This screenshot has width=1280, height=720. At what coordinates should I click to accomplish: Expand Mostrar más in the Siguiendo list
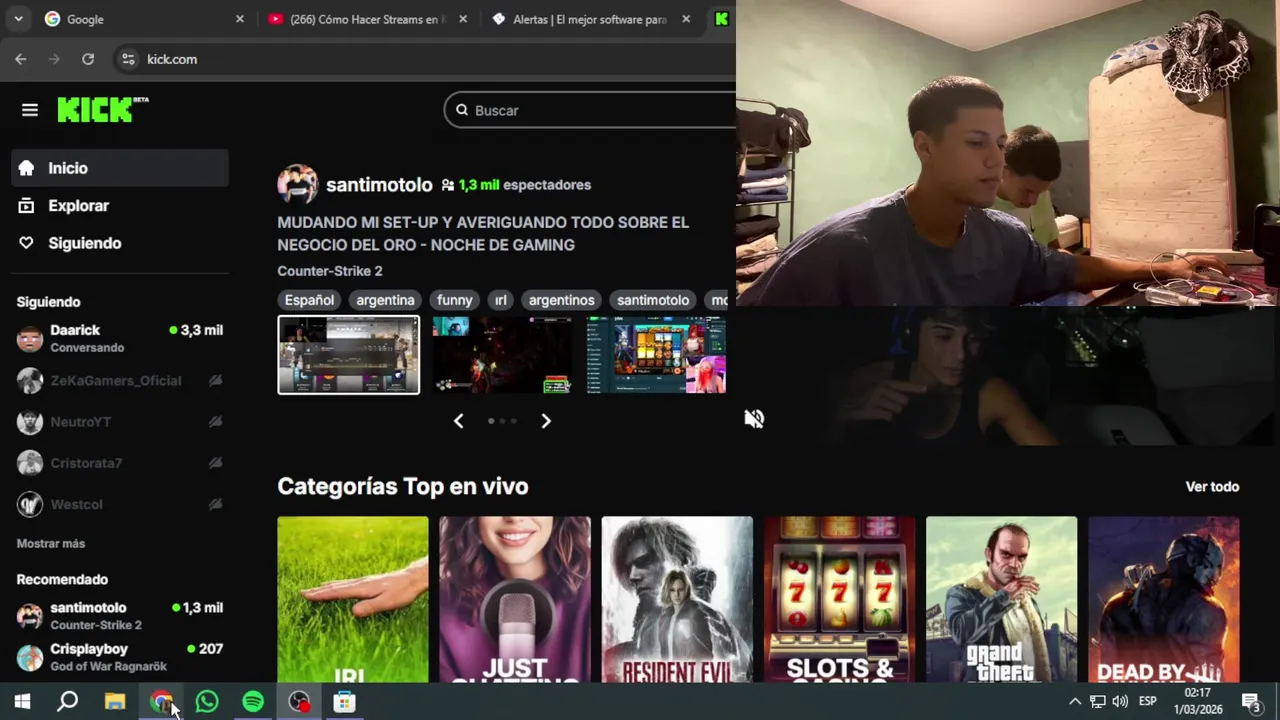click(x=51, y=544)
